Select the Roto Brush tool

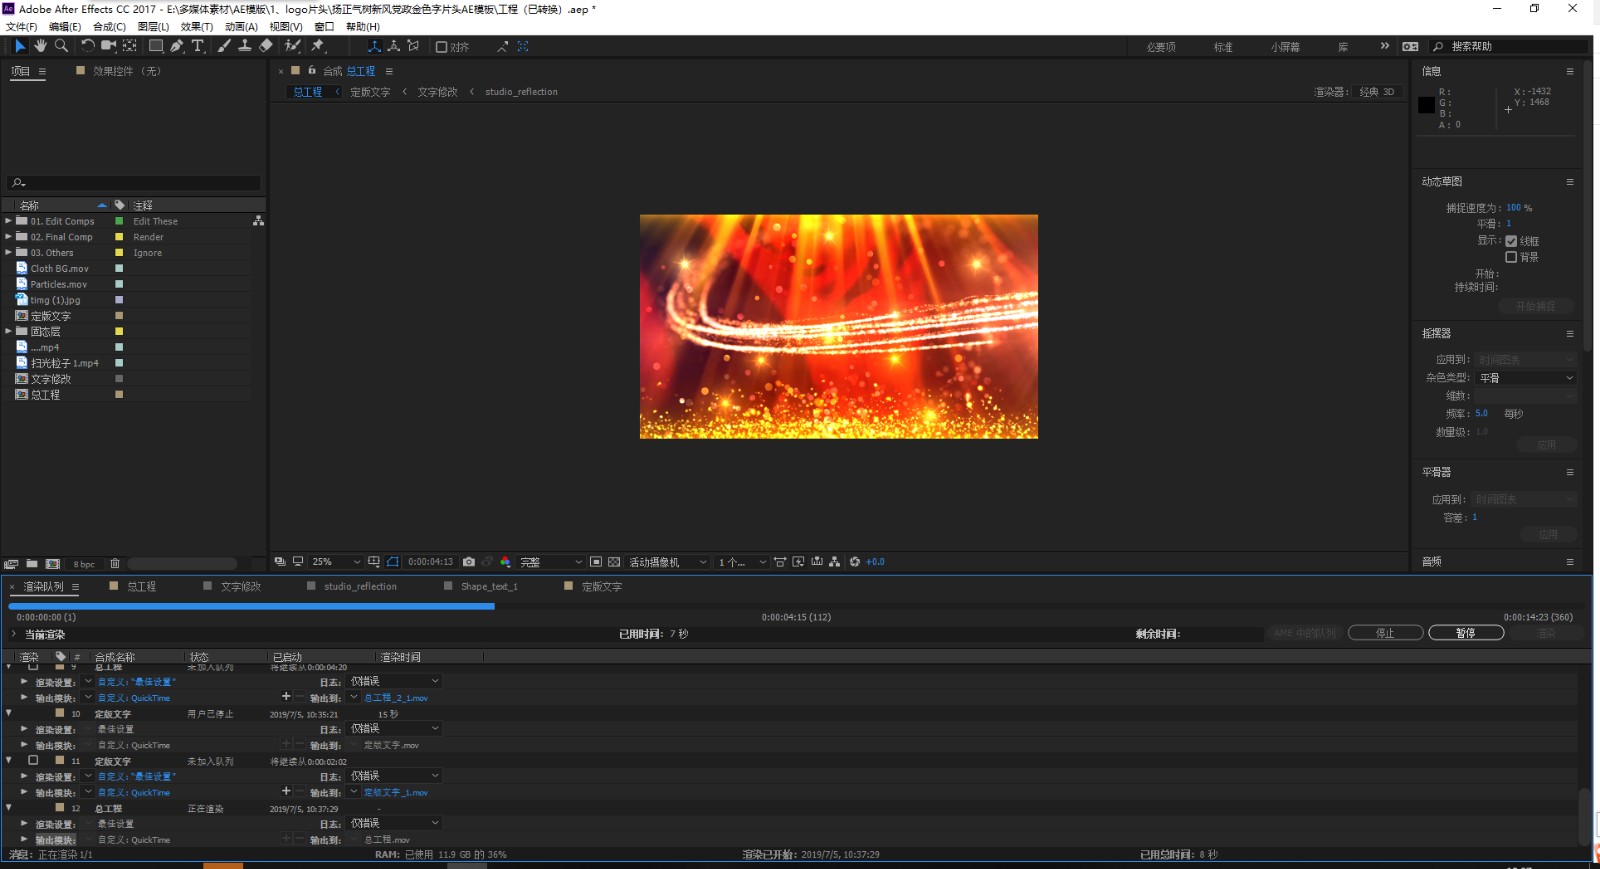pos(292,46)
